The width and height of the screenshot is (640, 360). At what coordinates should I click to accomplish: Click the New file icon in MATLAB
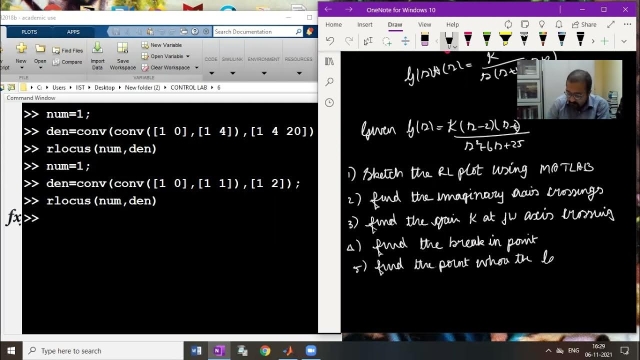coord(21,48)
